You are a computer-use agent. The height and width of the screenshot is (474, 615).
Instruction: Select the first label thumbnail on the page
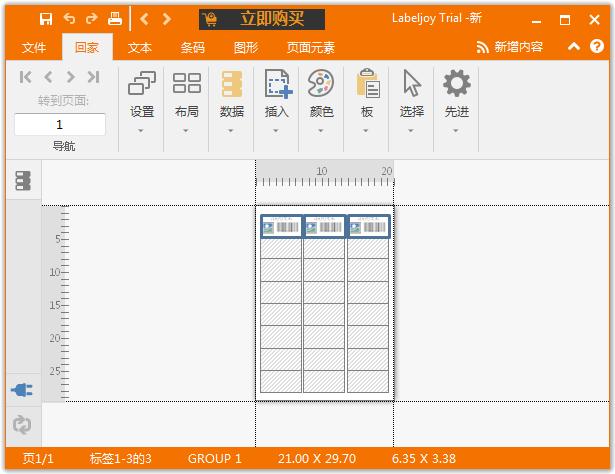(281, 227)
